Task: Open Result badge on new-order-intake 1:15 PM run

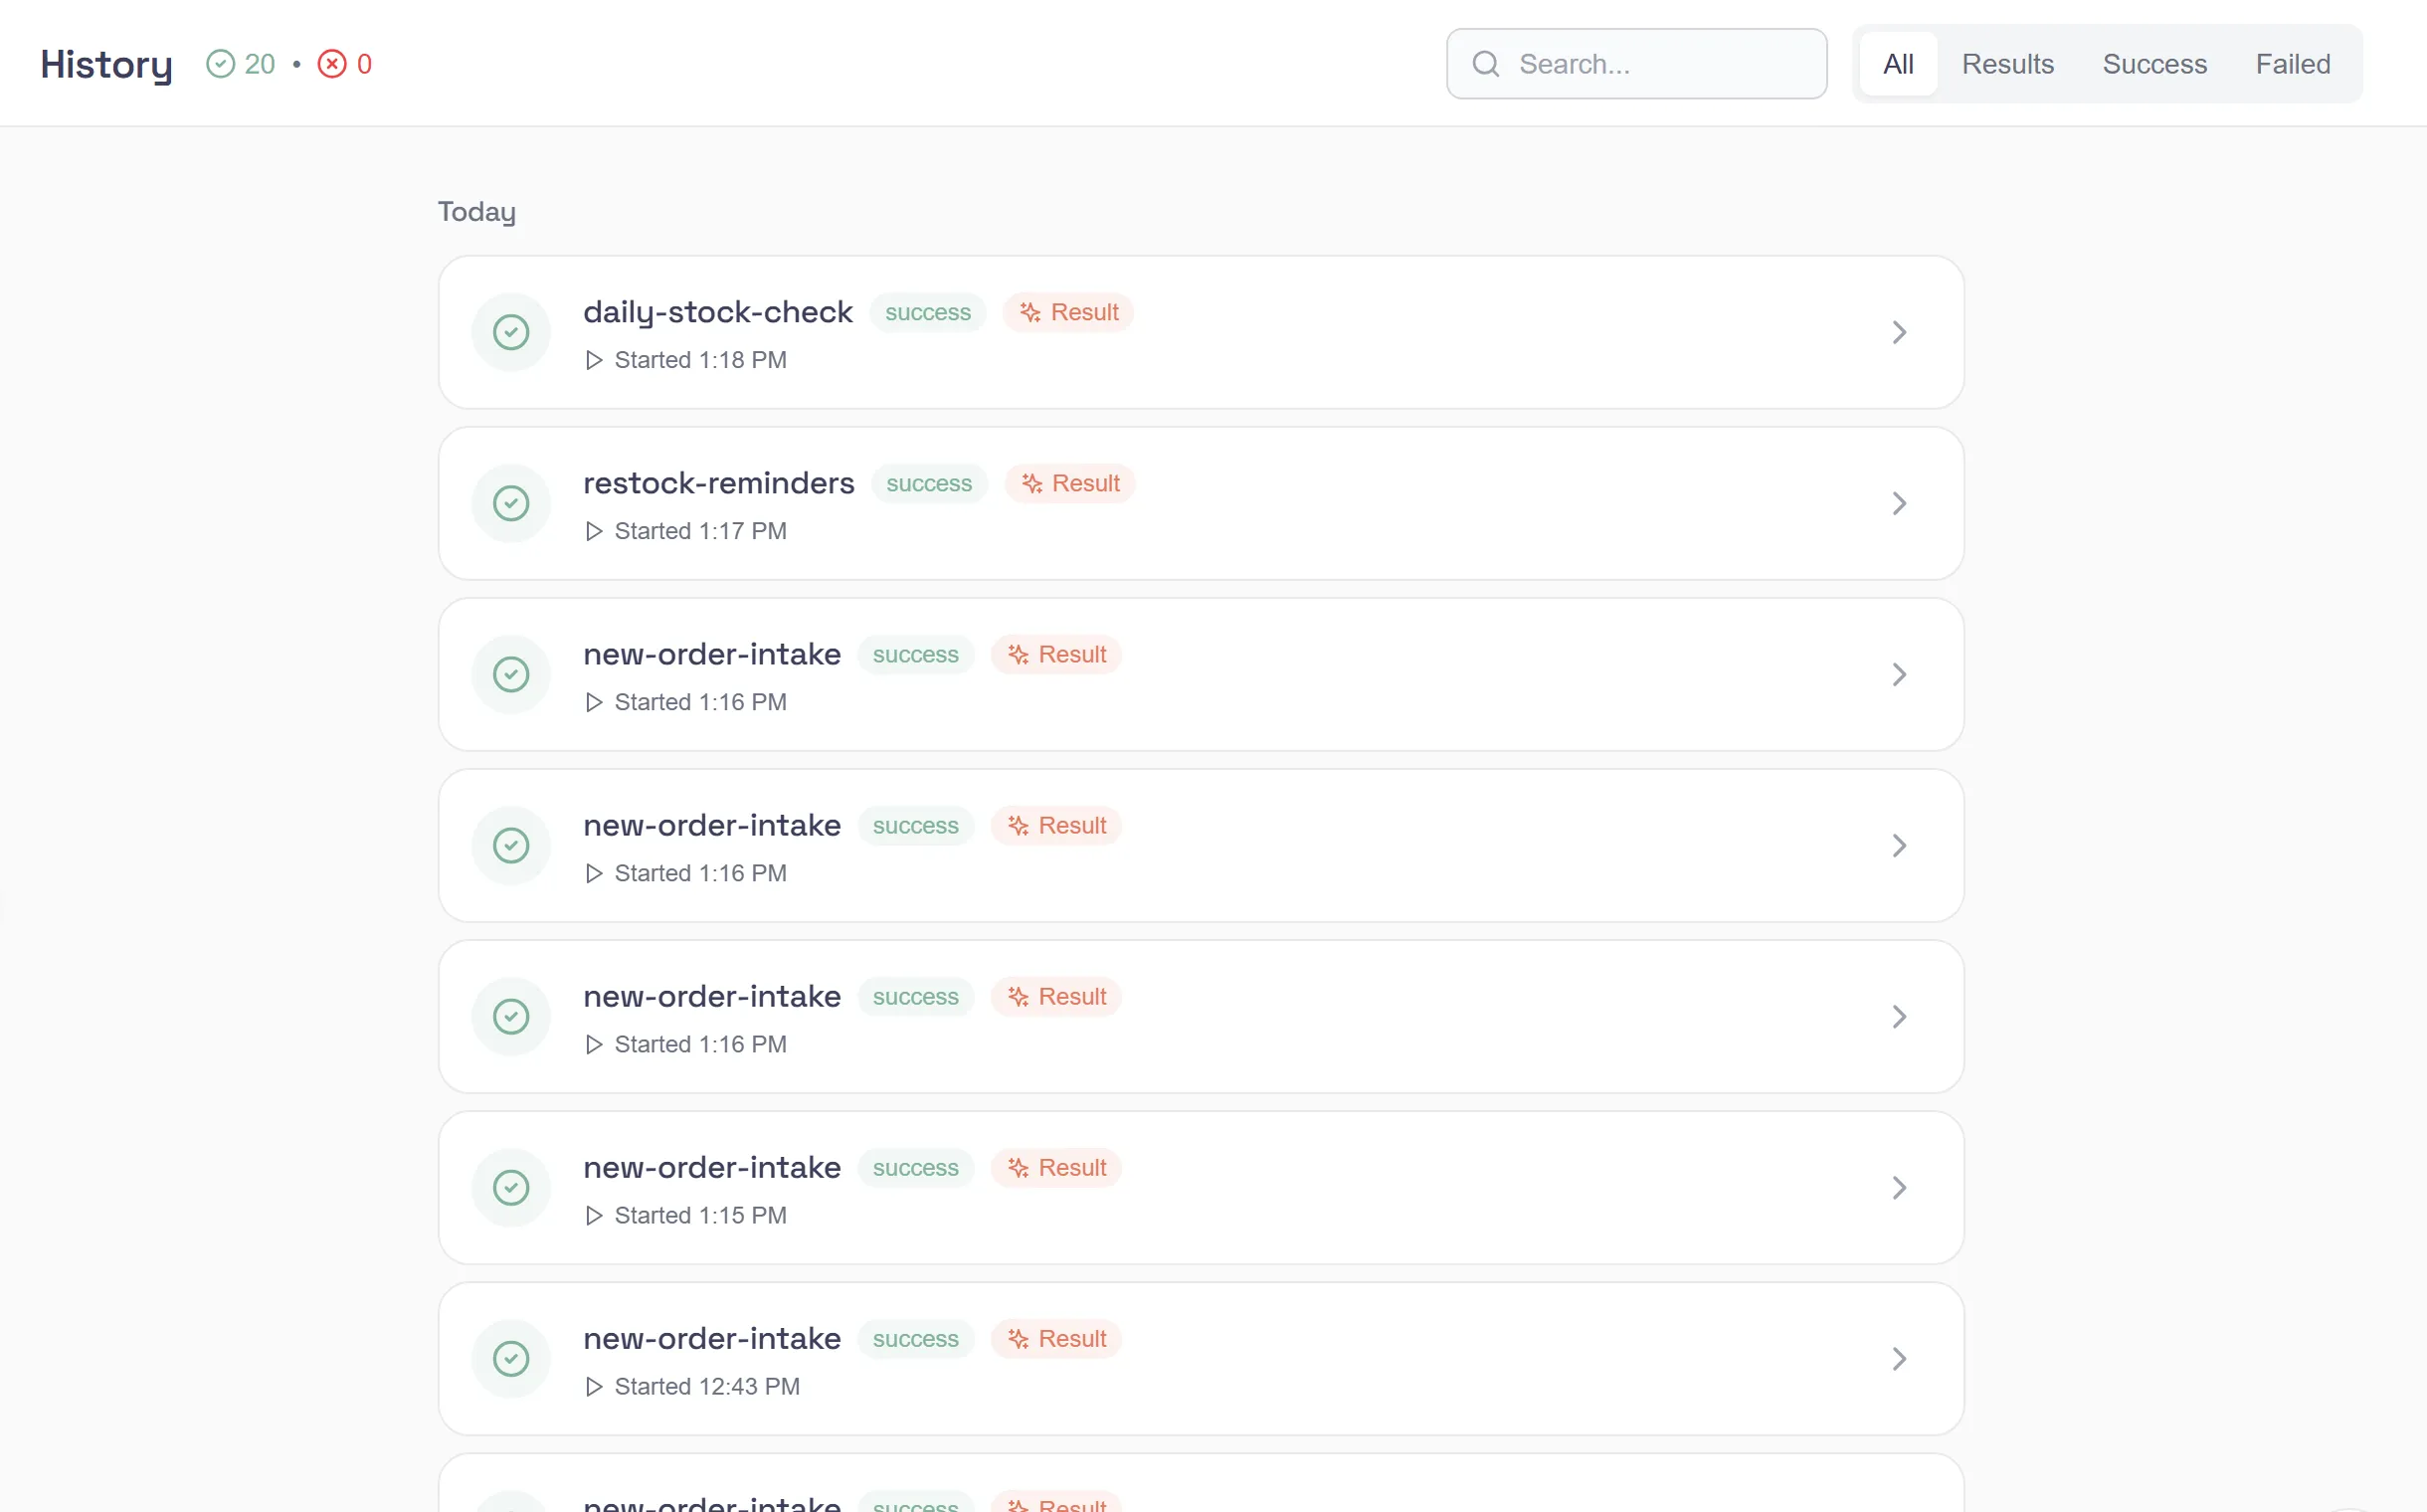Action: (x=1056, y=1167)
